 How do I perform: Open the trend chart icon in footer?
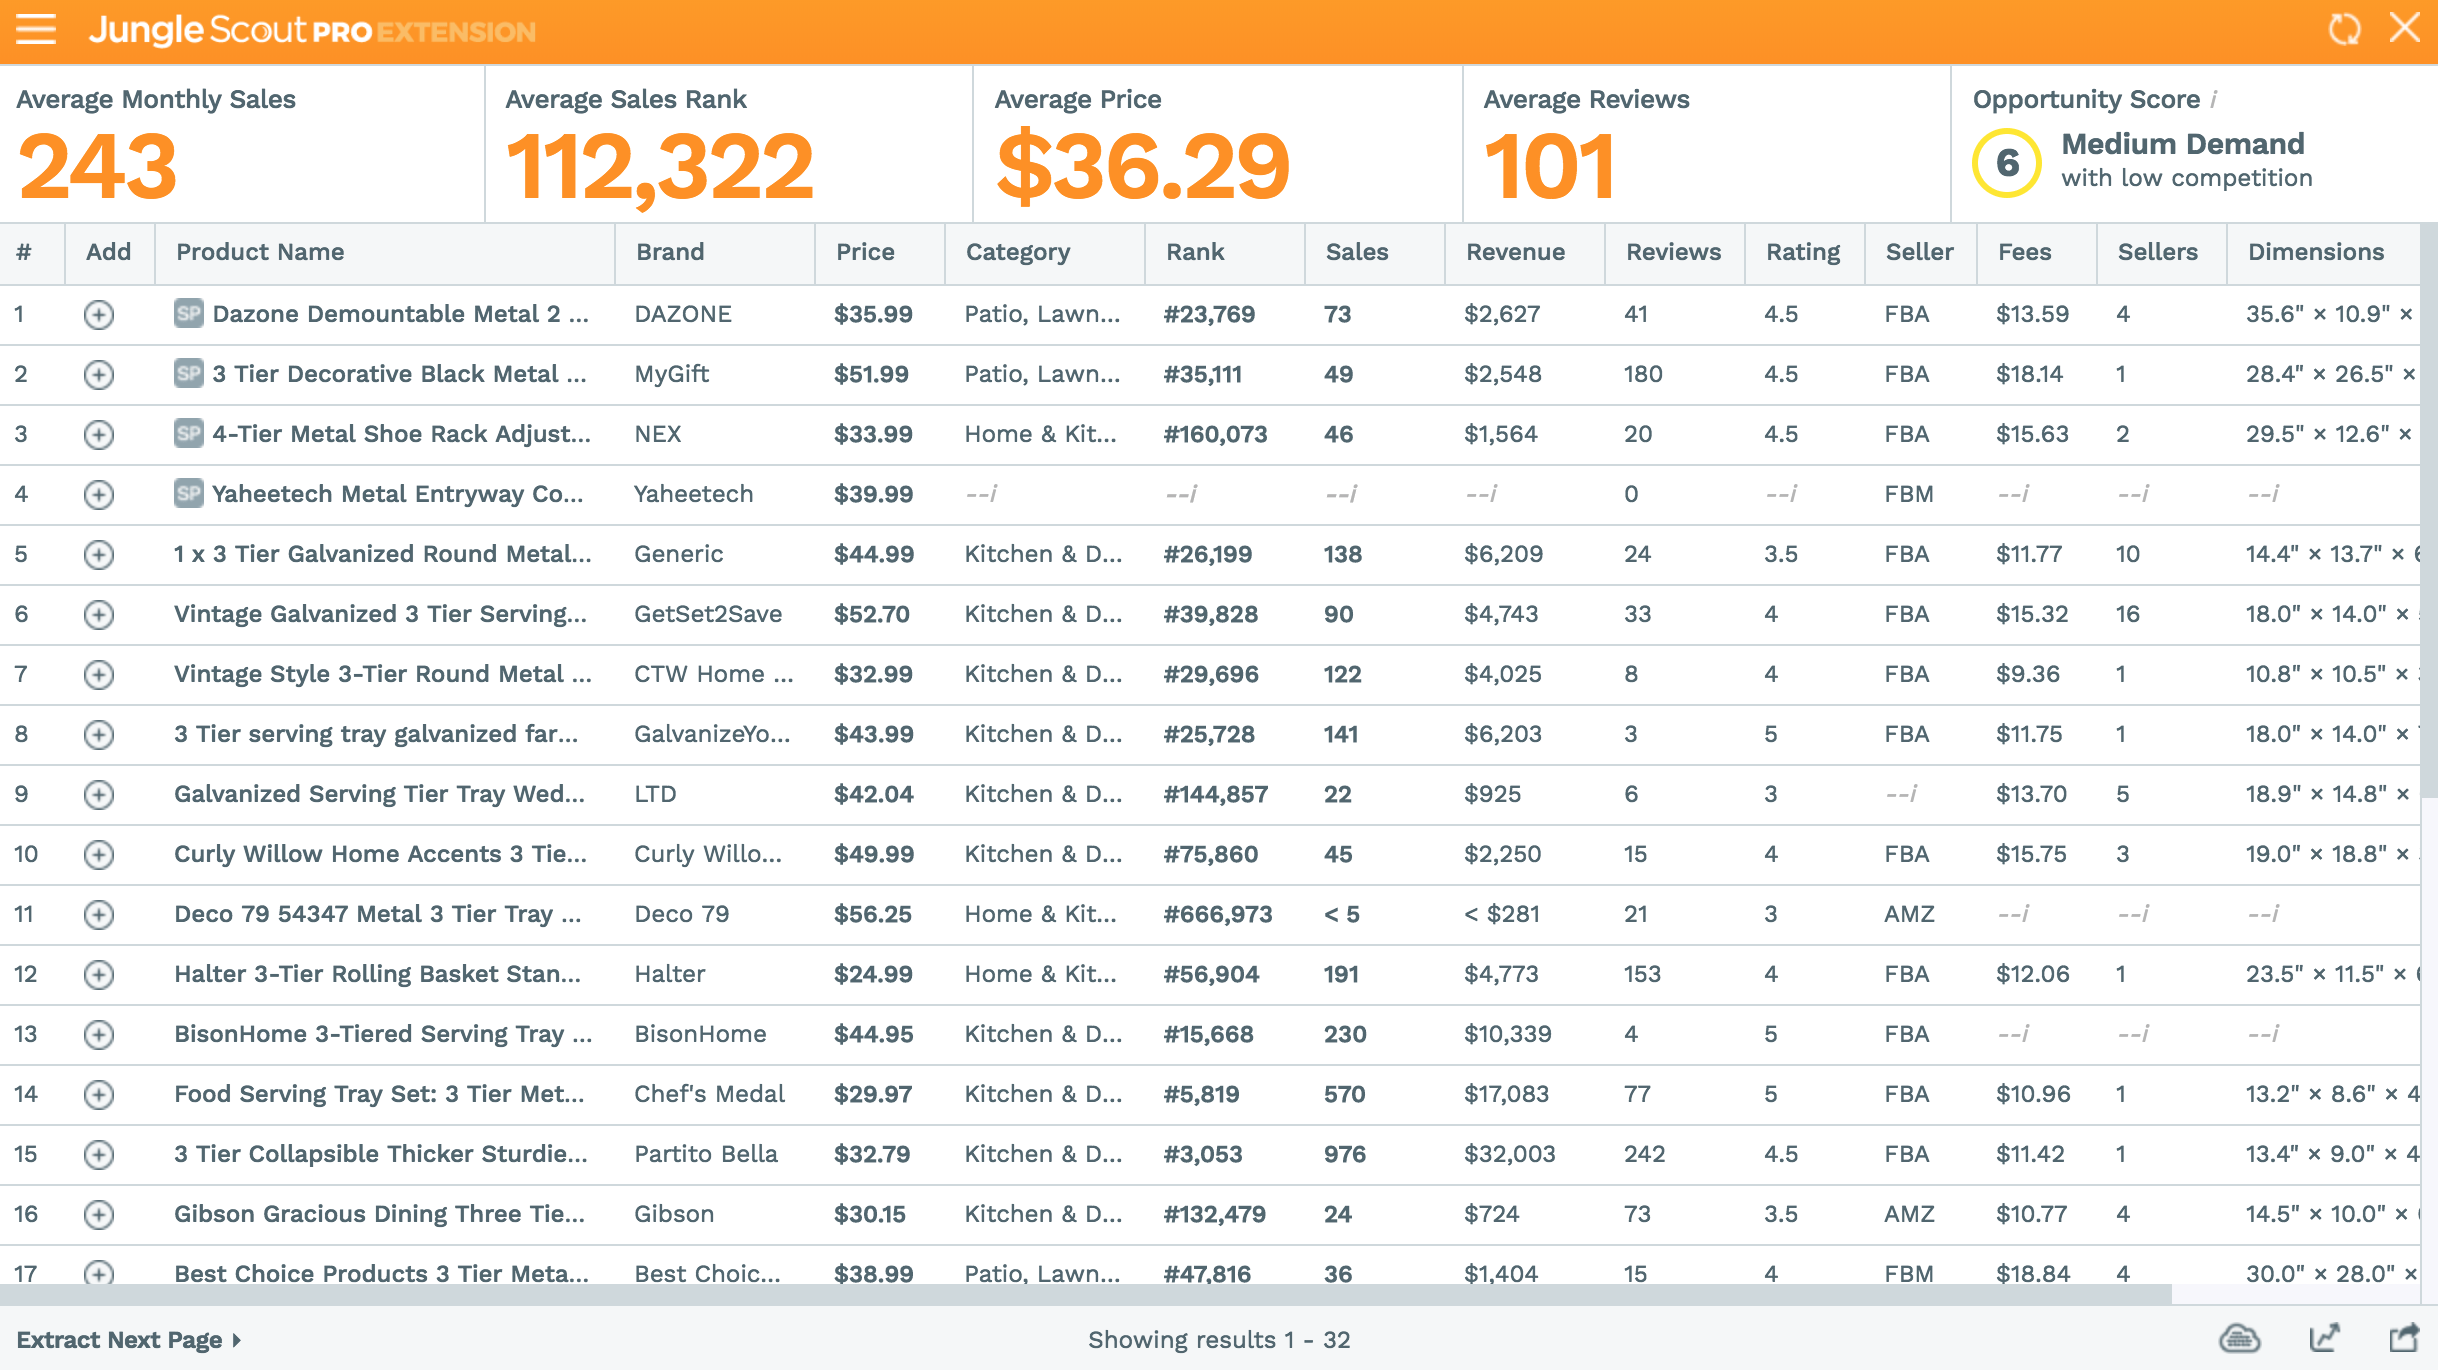coord(2324,1338)
